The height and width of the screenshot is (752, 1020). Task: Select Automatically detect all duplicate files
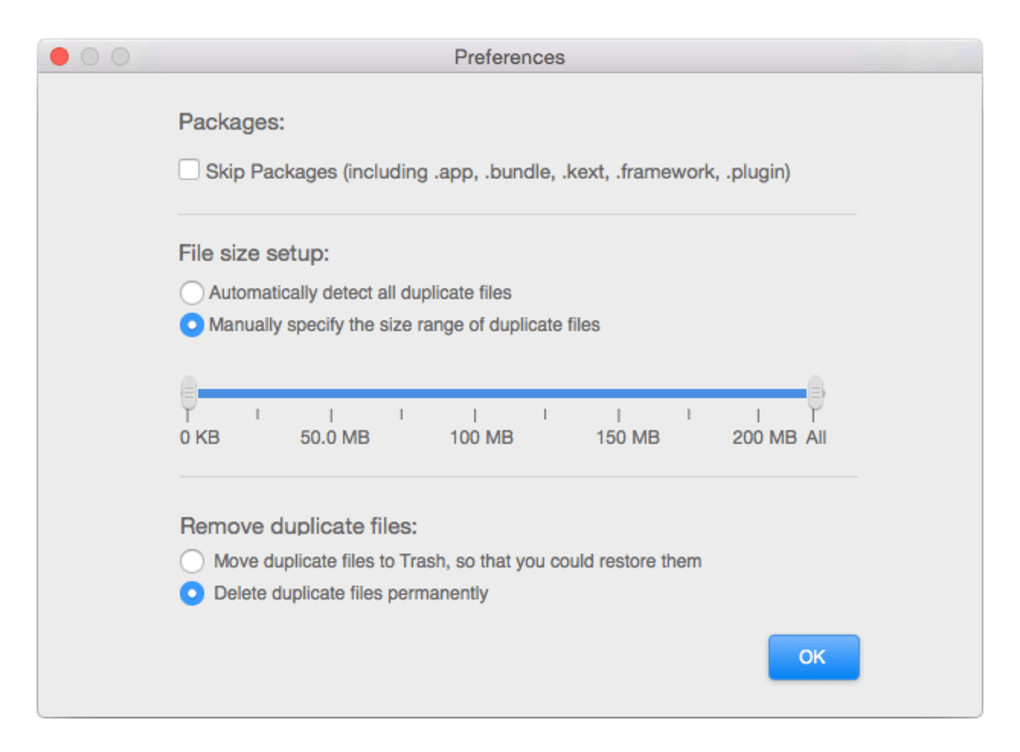coord(191,293)
